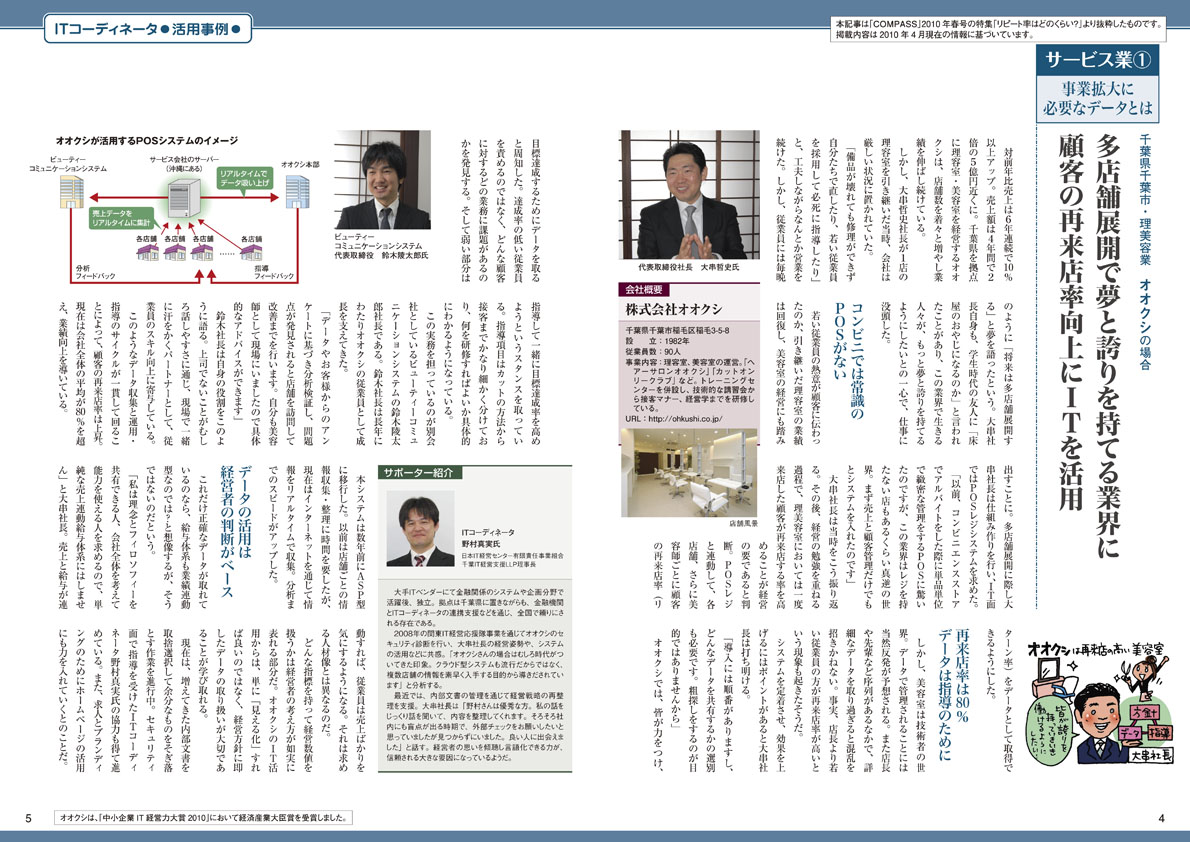
Task: Click the footer note about 中小企業IT経営力大賞2010
Action: click(x=205, y=818)
